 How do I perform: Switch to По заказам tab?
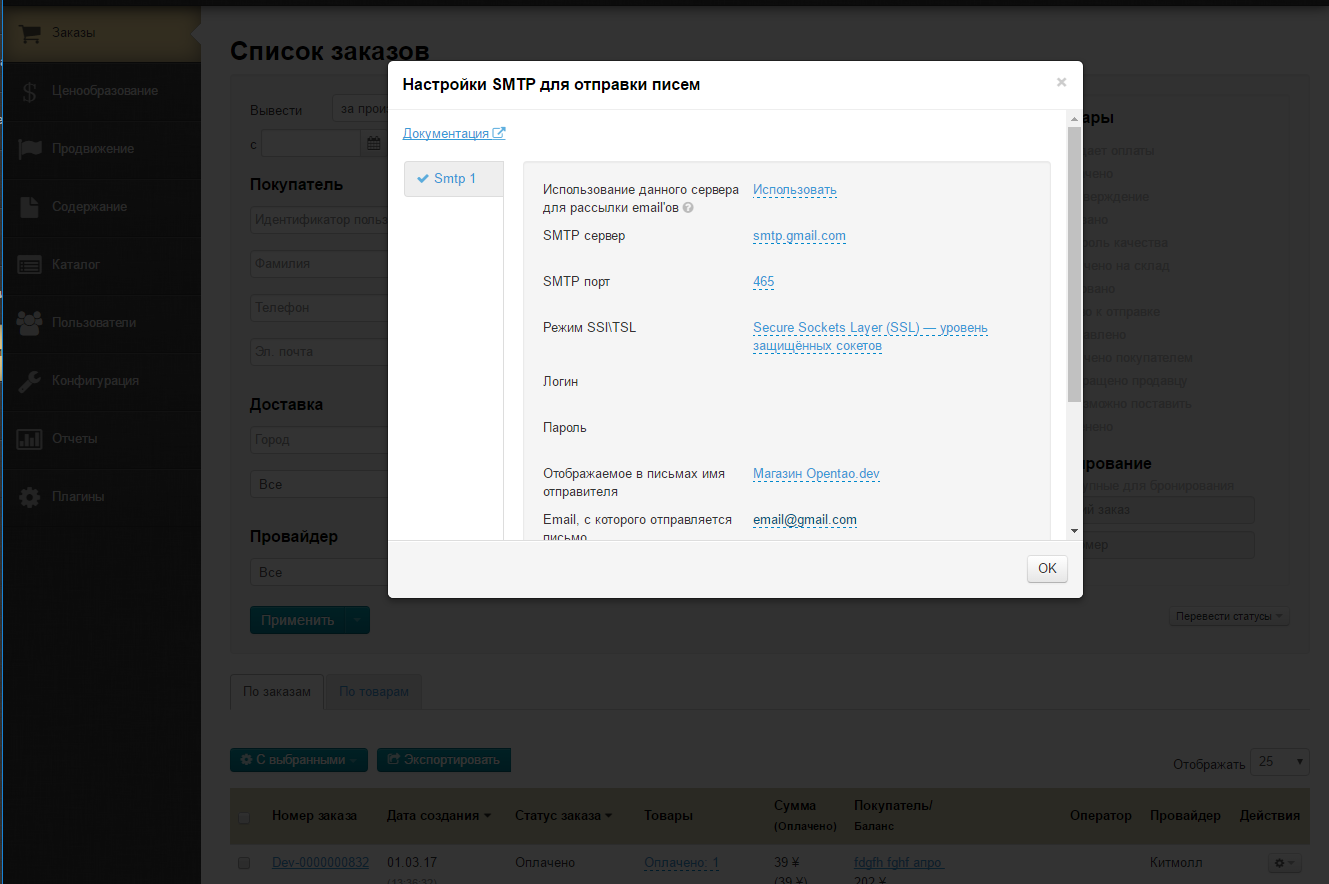tap(277, 692)
